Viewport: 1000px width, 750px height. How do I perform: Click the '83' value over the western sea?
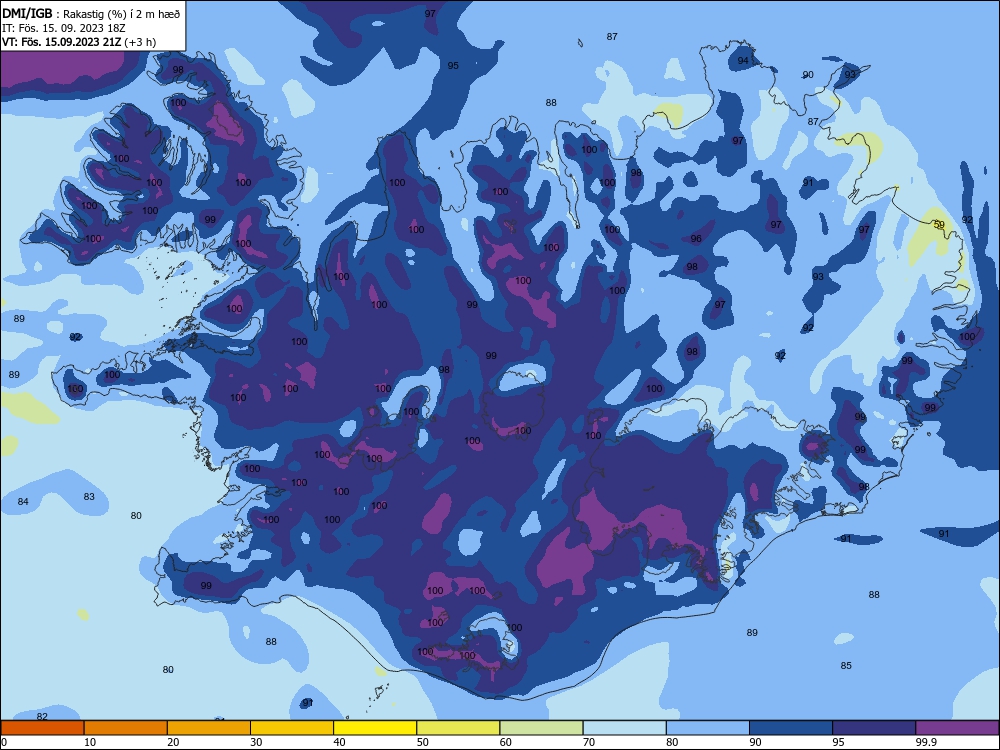click(x=89, y=496)
